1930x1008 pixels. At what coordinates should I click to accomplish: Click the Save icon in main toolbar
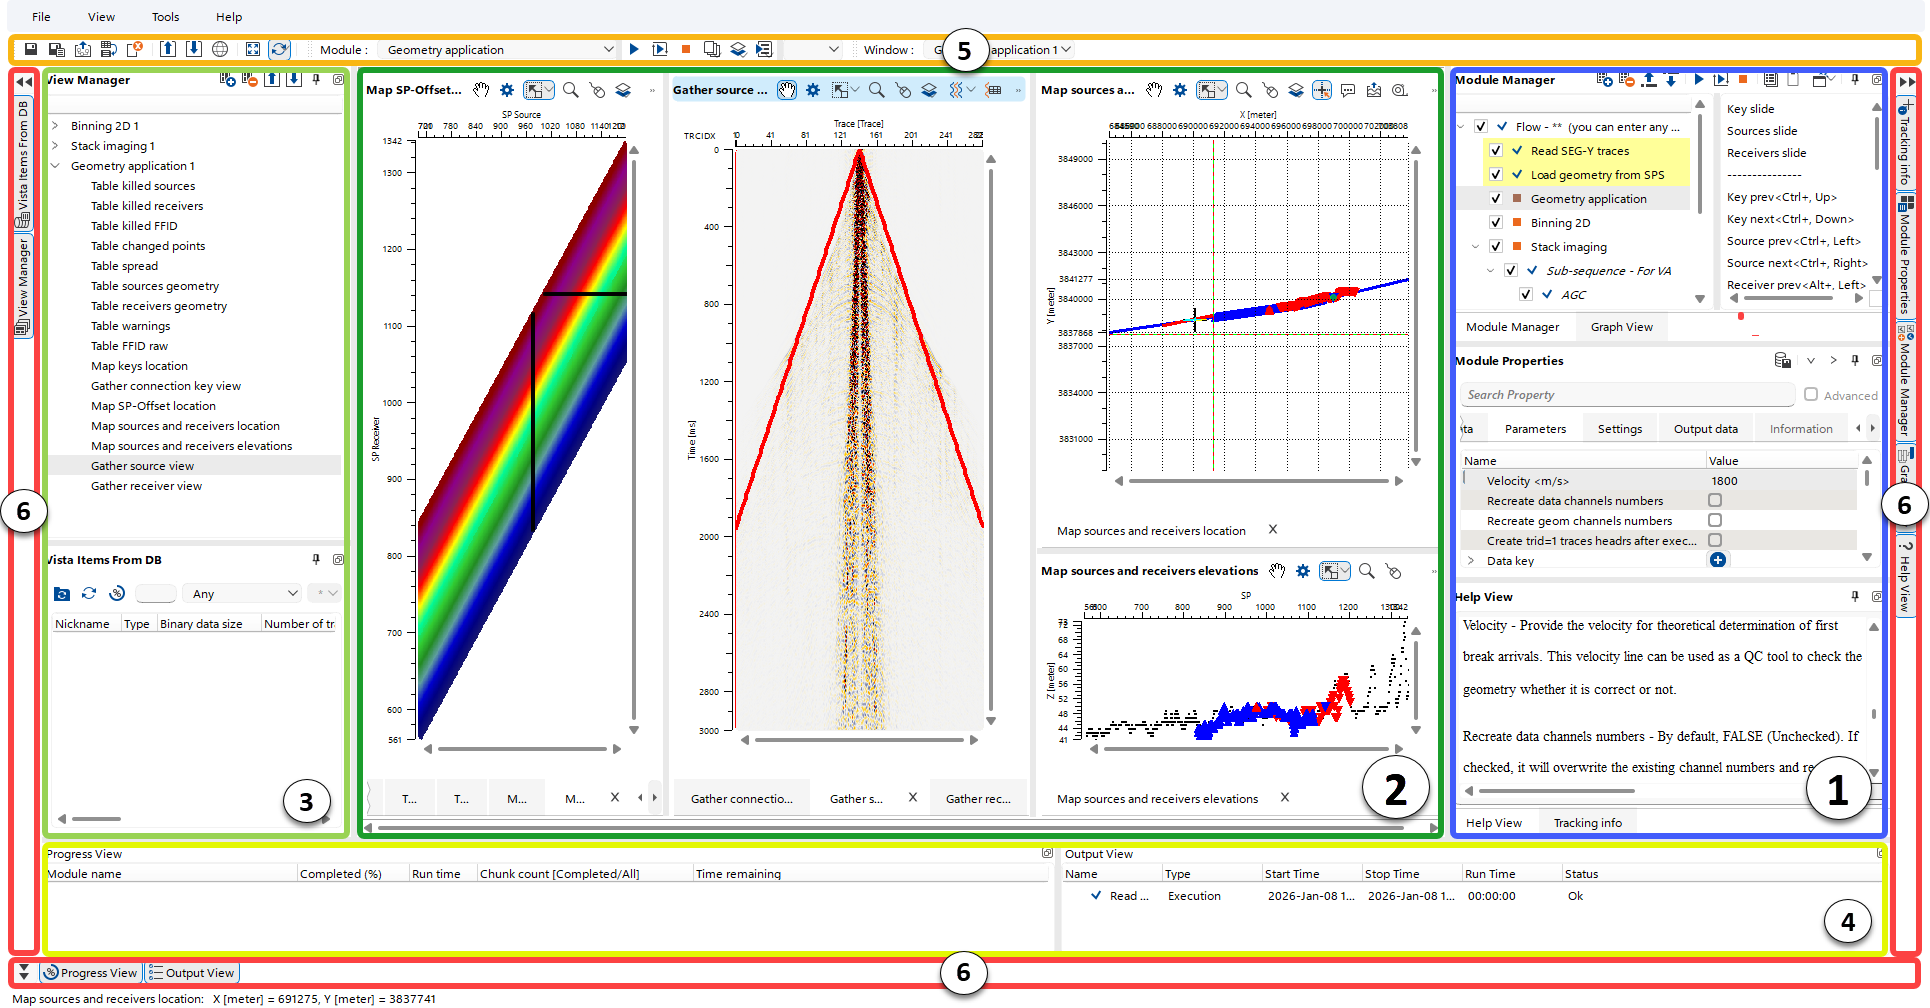31,49
